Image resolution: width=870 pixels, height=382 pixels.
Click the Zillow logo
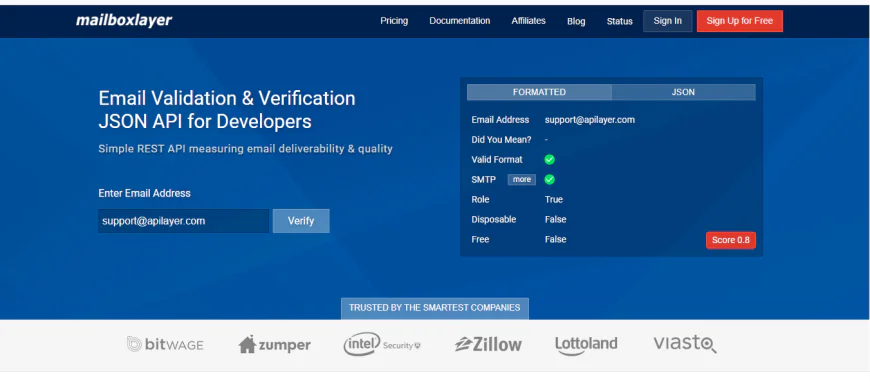coord(488,344)
